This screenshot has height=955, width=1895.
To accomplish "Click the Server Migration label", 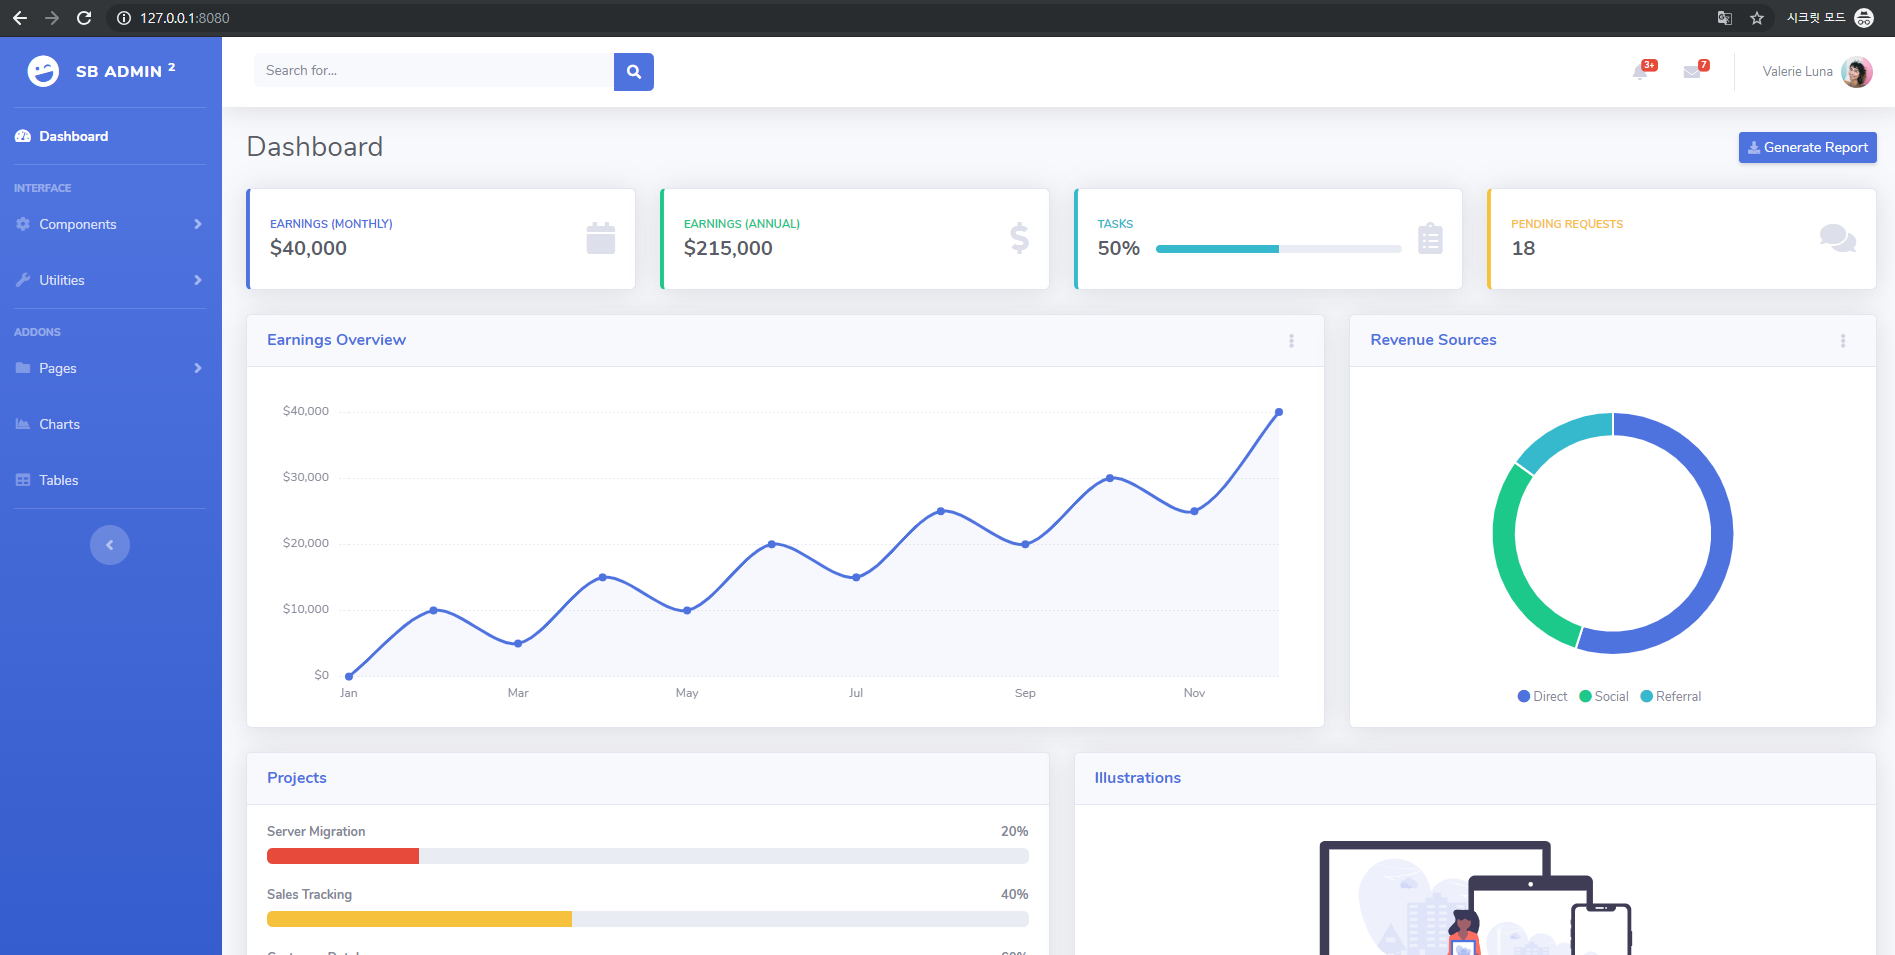I will tap(316, 832).
